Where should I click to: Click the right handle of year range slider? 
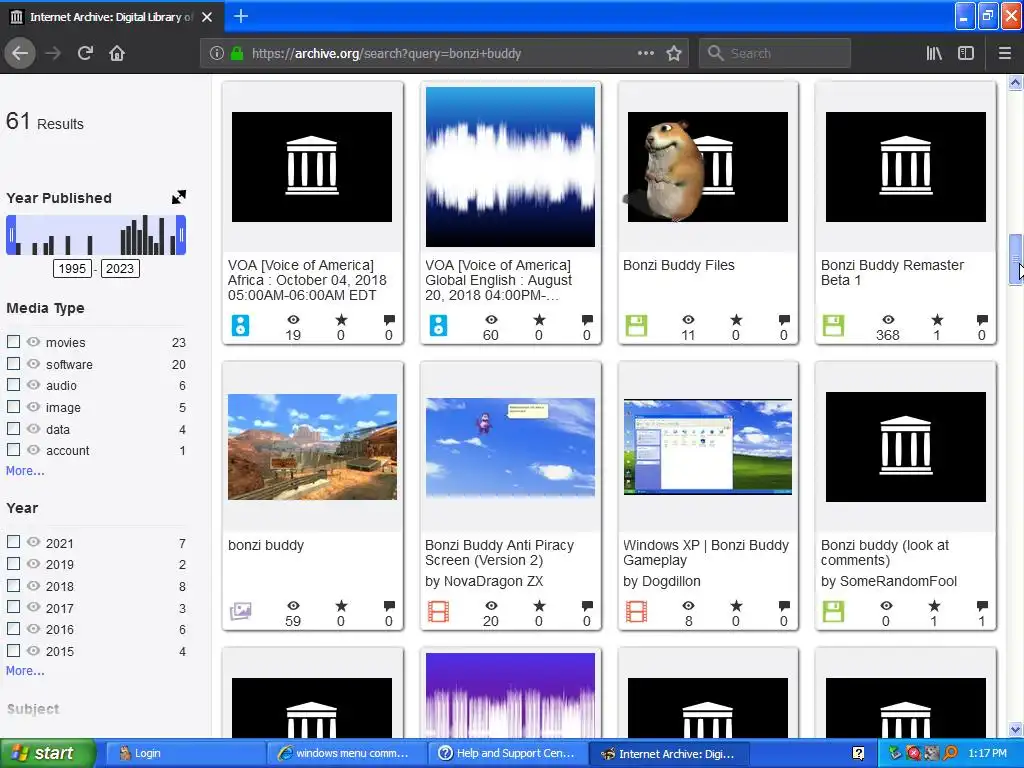point(182,235)
